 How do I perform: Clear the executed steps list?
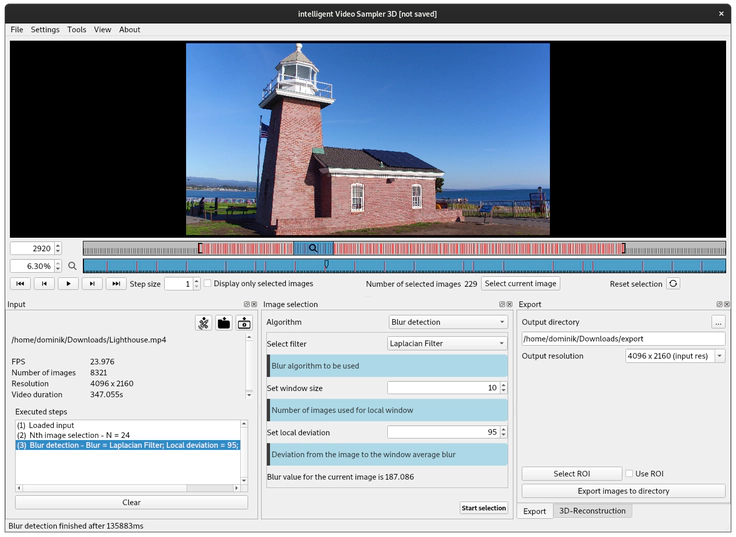[131, 502]
